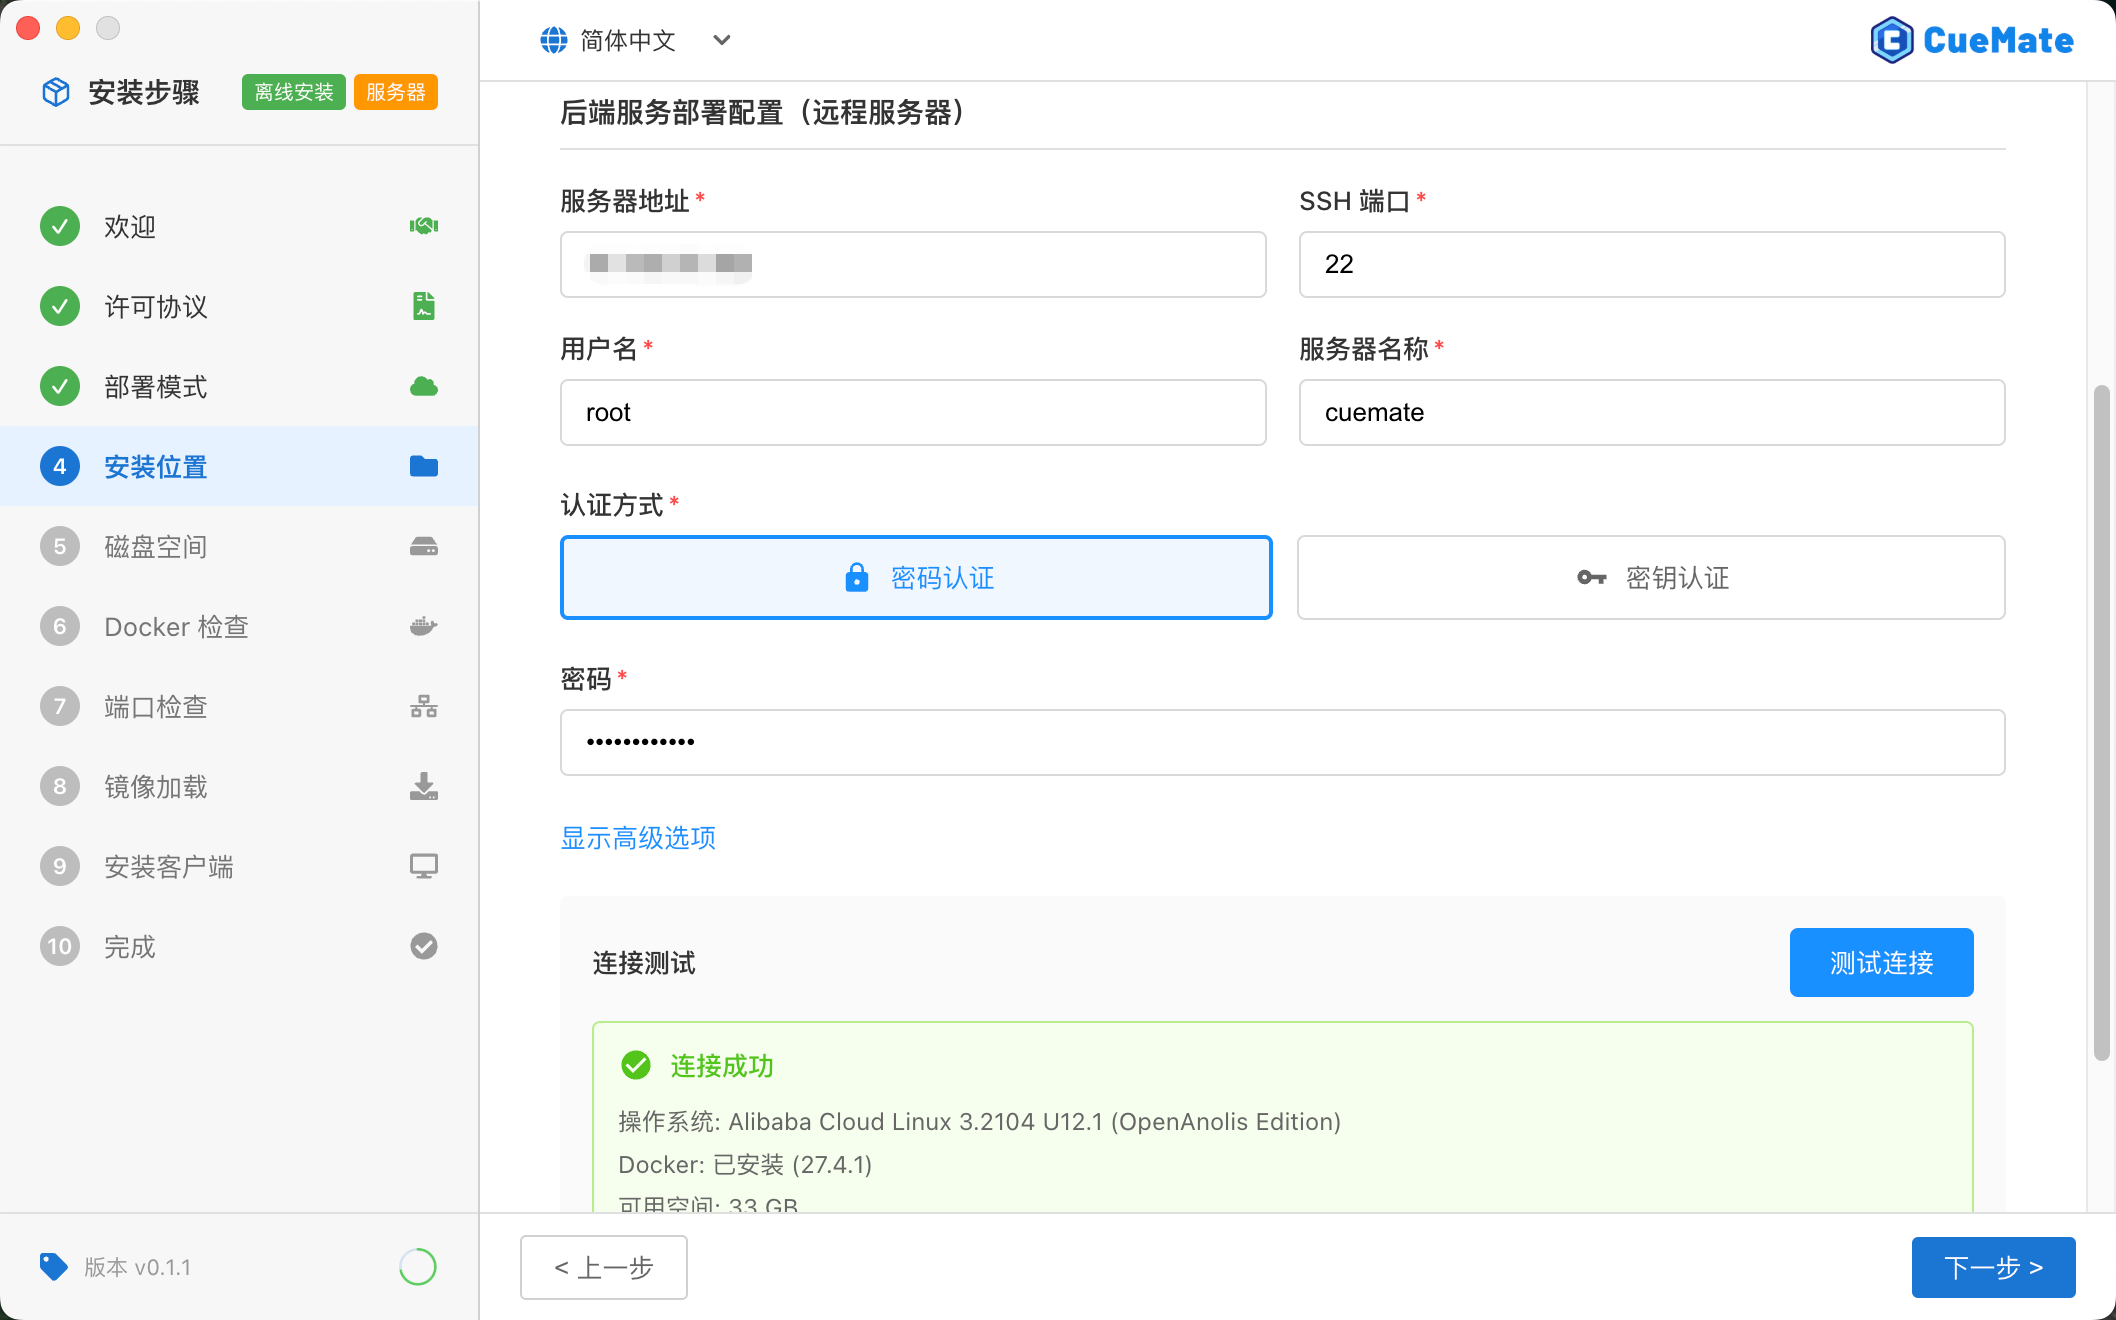The height and width of the screenshot is (1320, 2116).
Task: Click the 服务器 orange mode tag
Action: (x=395, y=92)
